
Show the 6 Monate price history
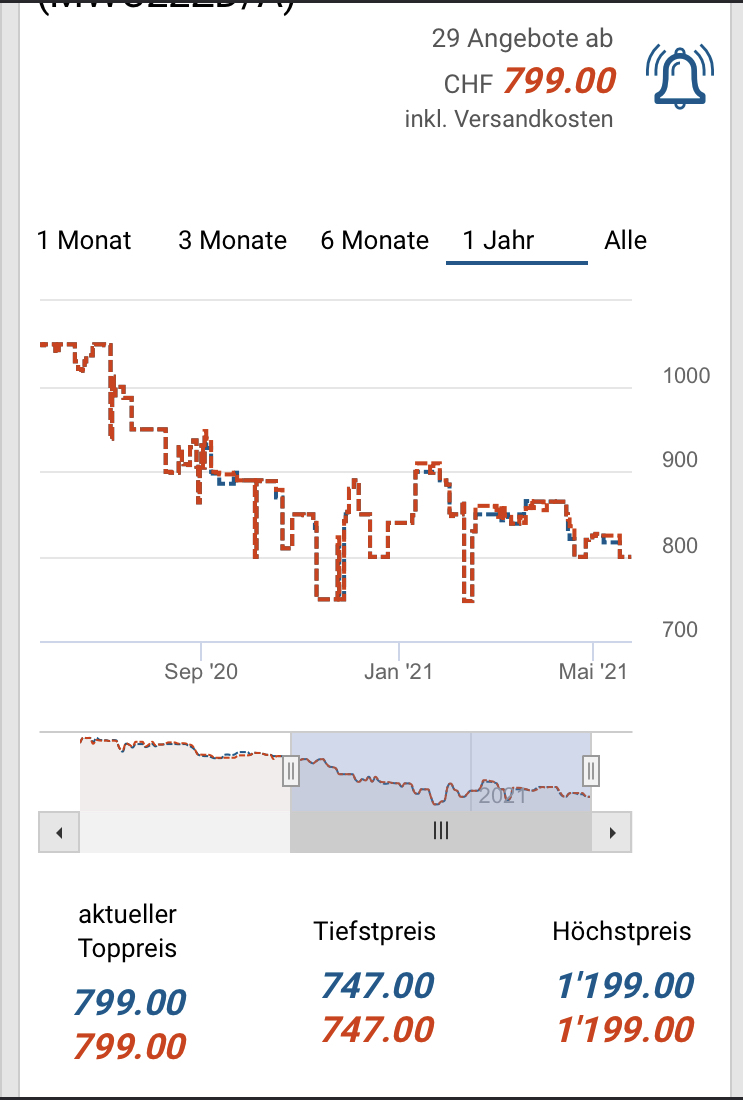(x=374, y=241)
